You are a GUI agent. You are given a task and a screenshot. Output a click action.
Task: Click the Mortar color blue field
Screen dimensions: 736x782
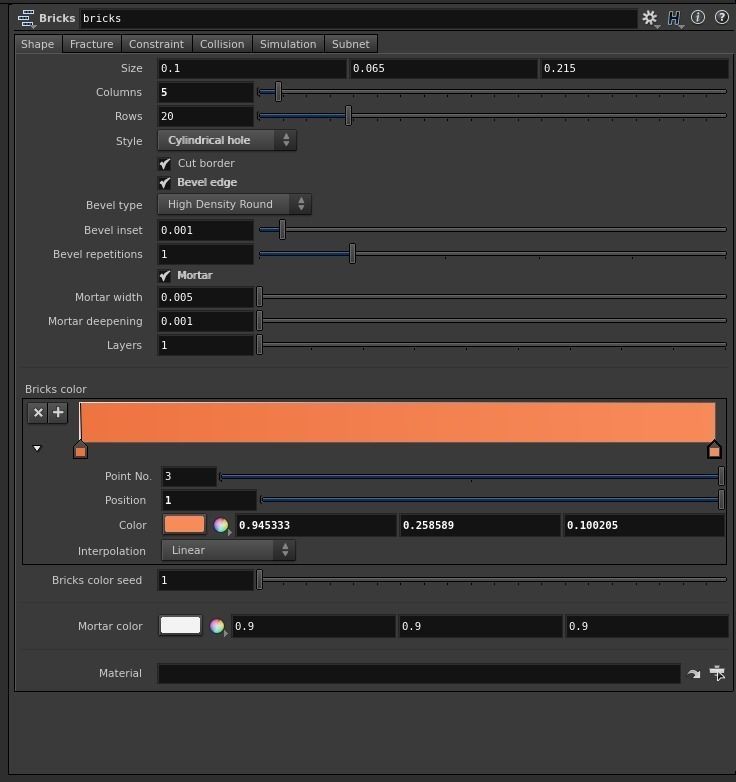pos(647,626)
